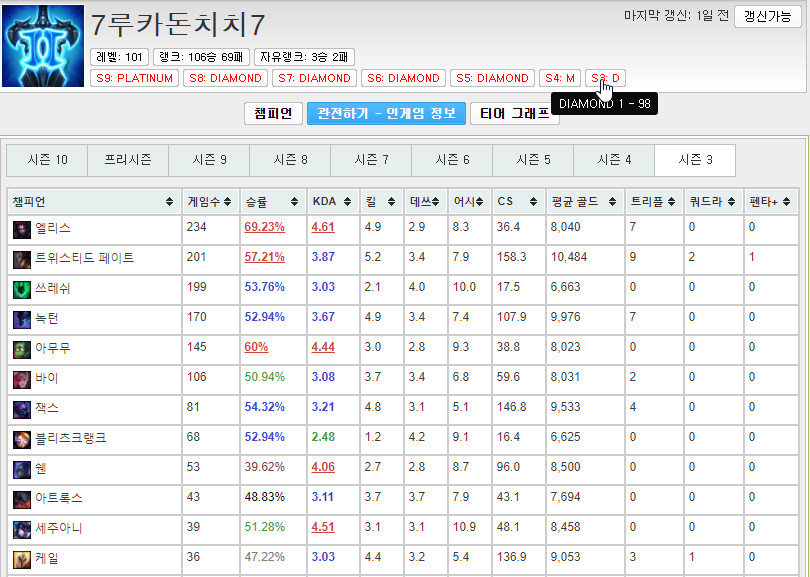Click the 녹턴 champion icon
Screen dimensions: 810x577
22,319
